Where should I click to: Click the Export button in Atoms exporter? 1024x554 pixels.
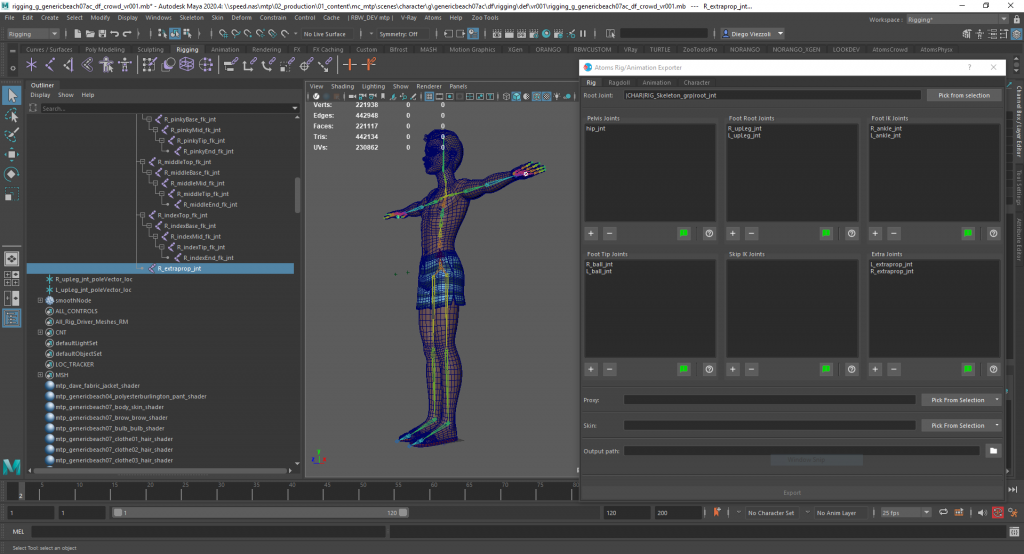(x=792, y=493)
